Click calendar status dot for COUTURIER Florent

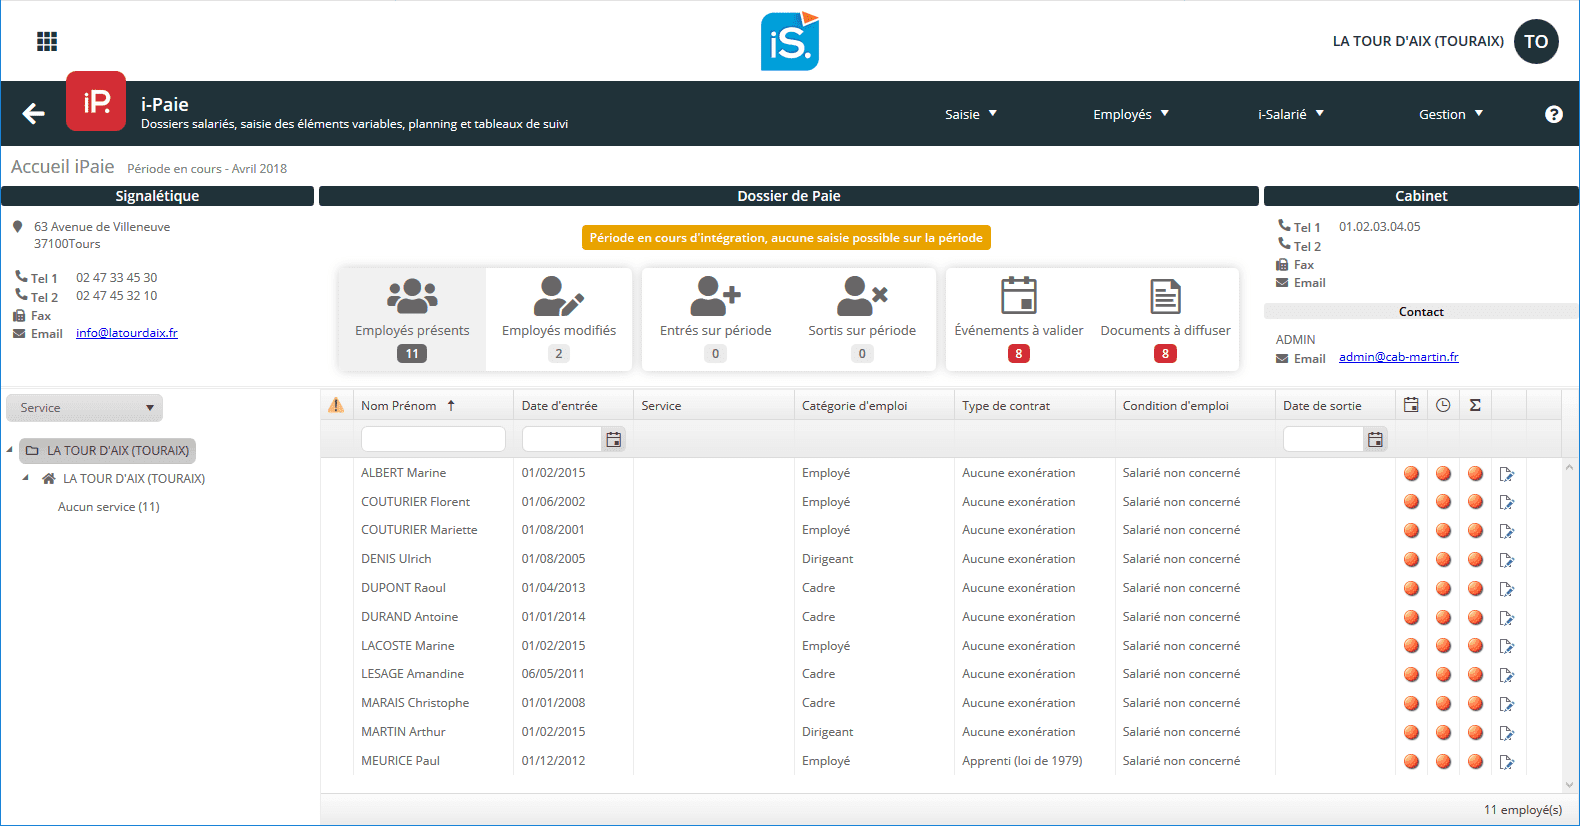(1411, 502)
